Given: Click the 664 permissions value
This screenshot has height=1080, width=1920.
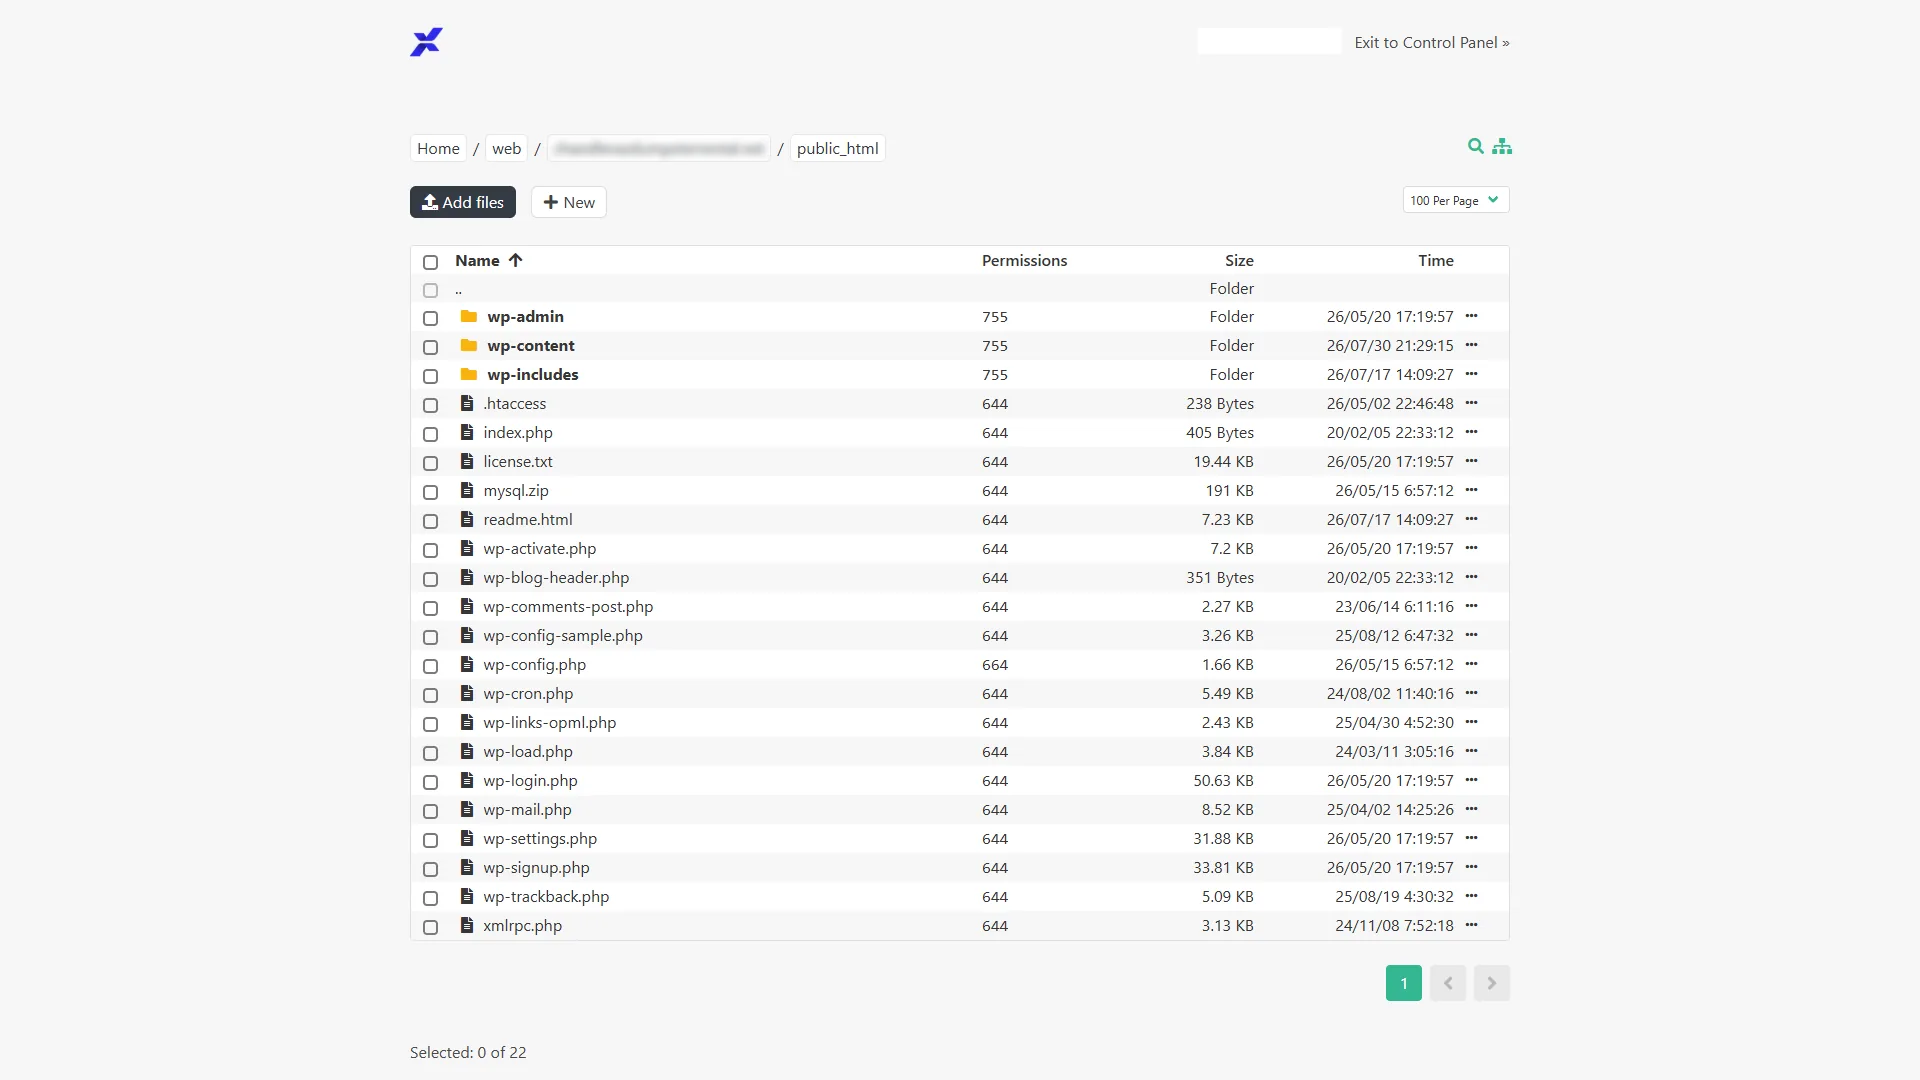Looking at the screenshot, I should pyautogui.click(x=995, y=664).
